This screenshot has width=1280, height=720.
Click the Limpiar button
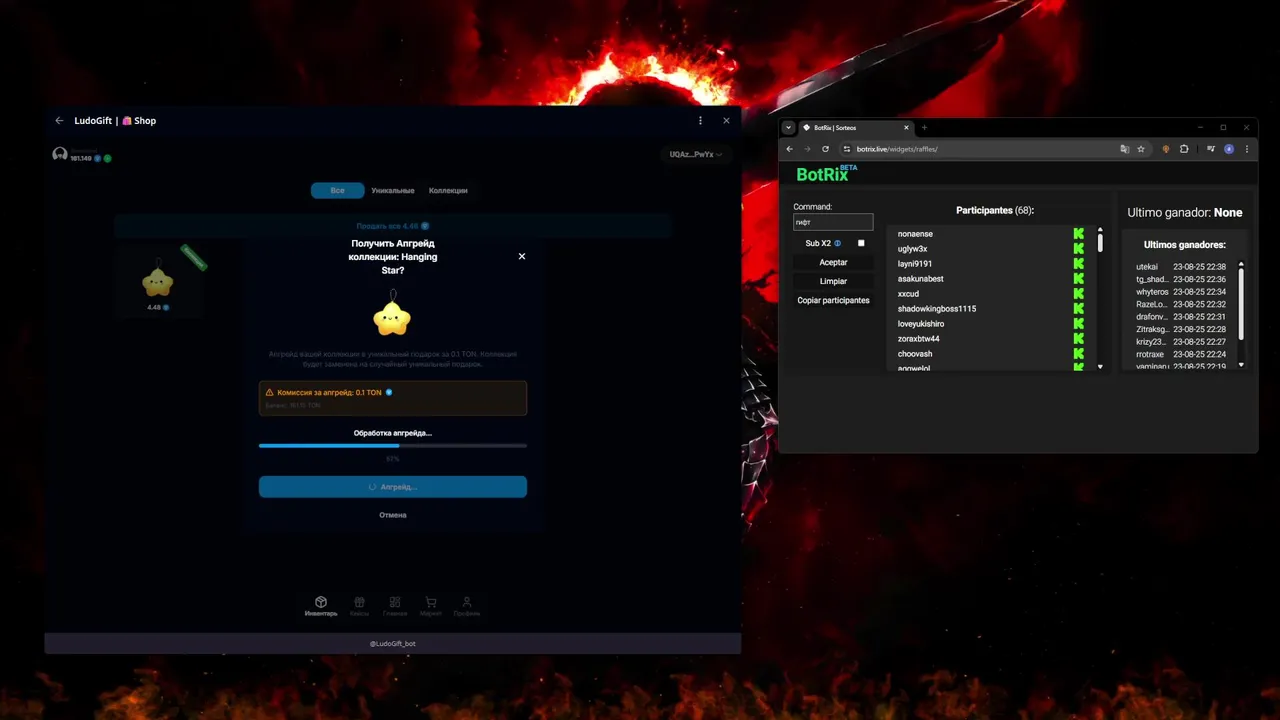833,281
